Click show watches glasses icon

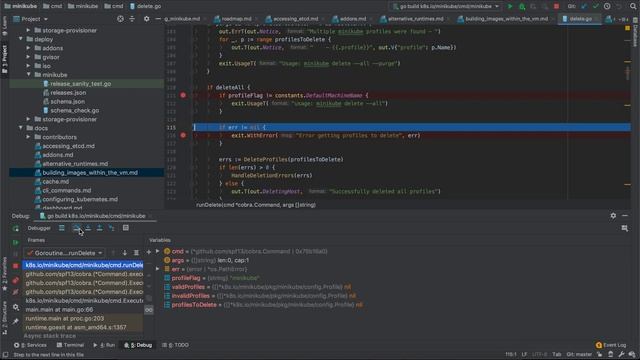(149, 310)
